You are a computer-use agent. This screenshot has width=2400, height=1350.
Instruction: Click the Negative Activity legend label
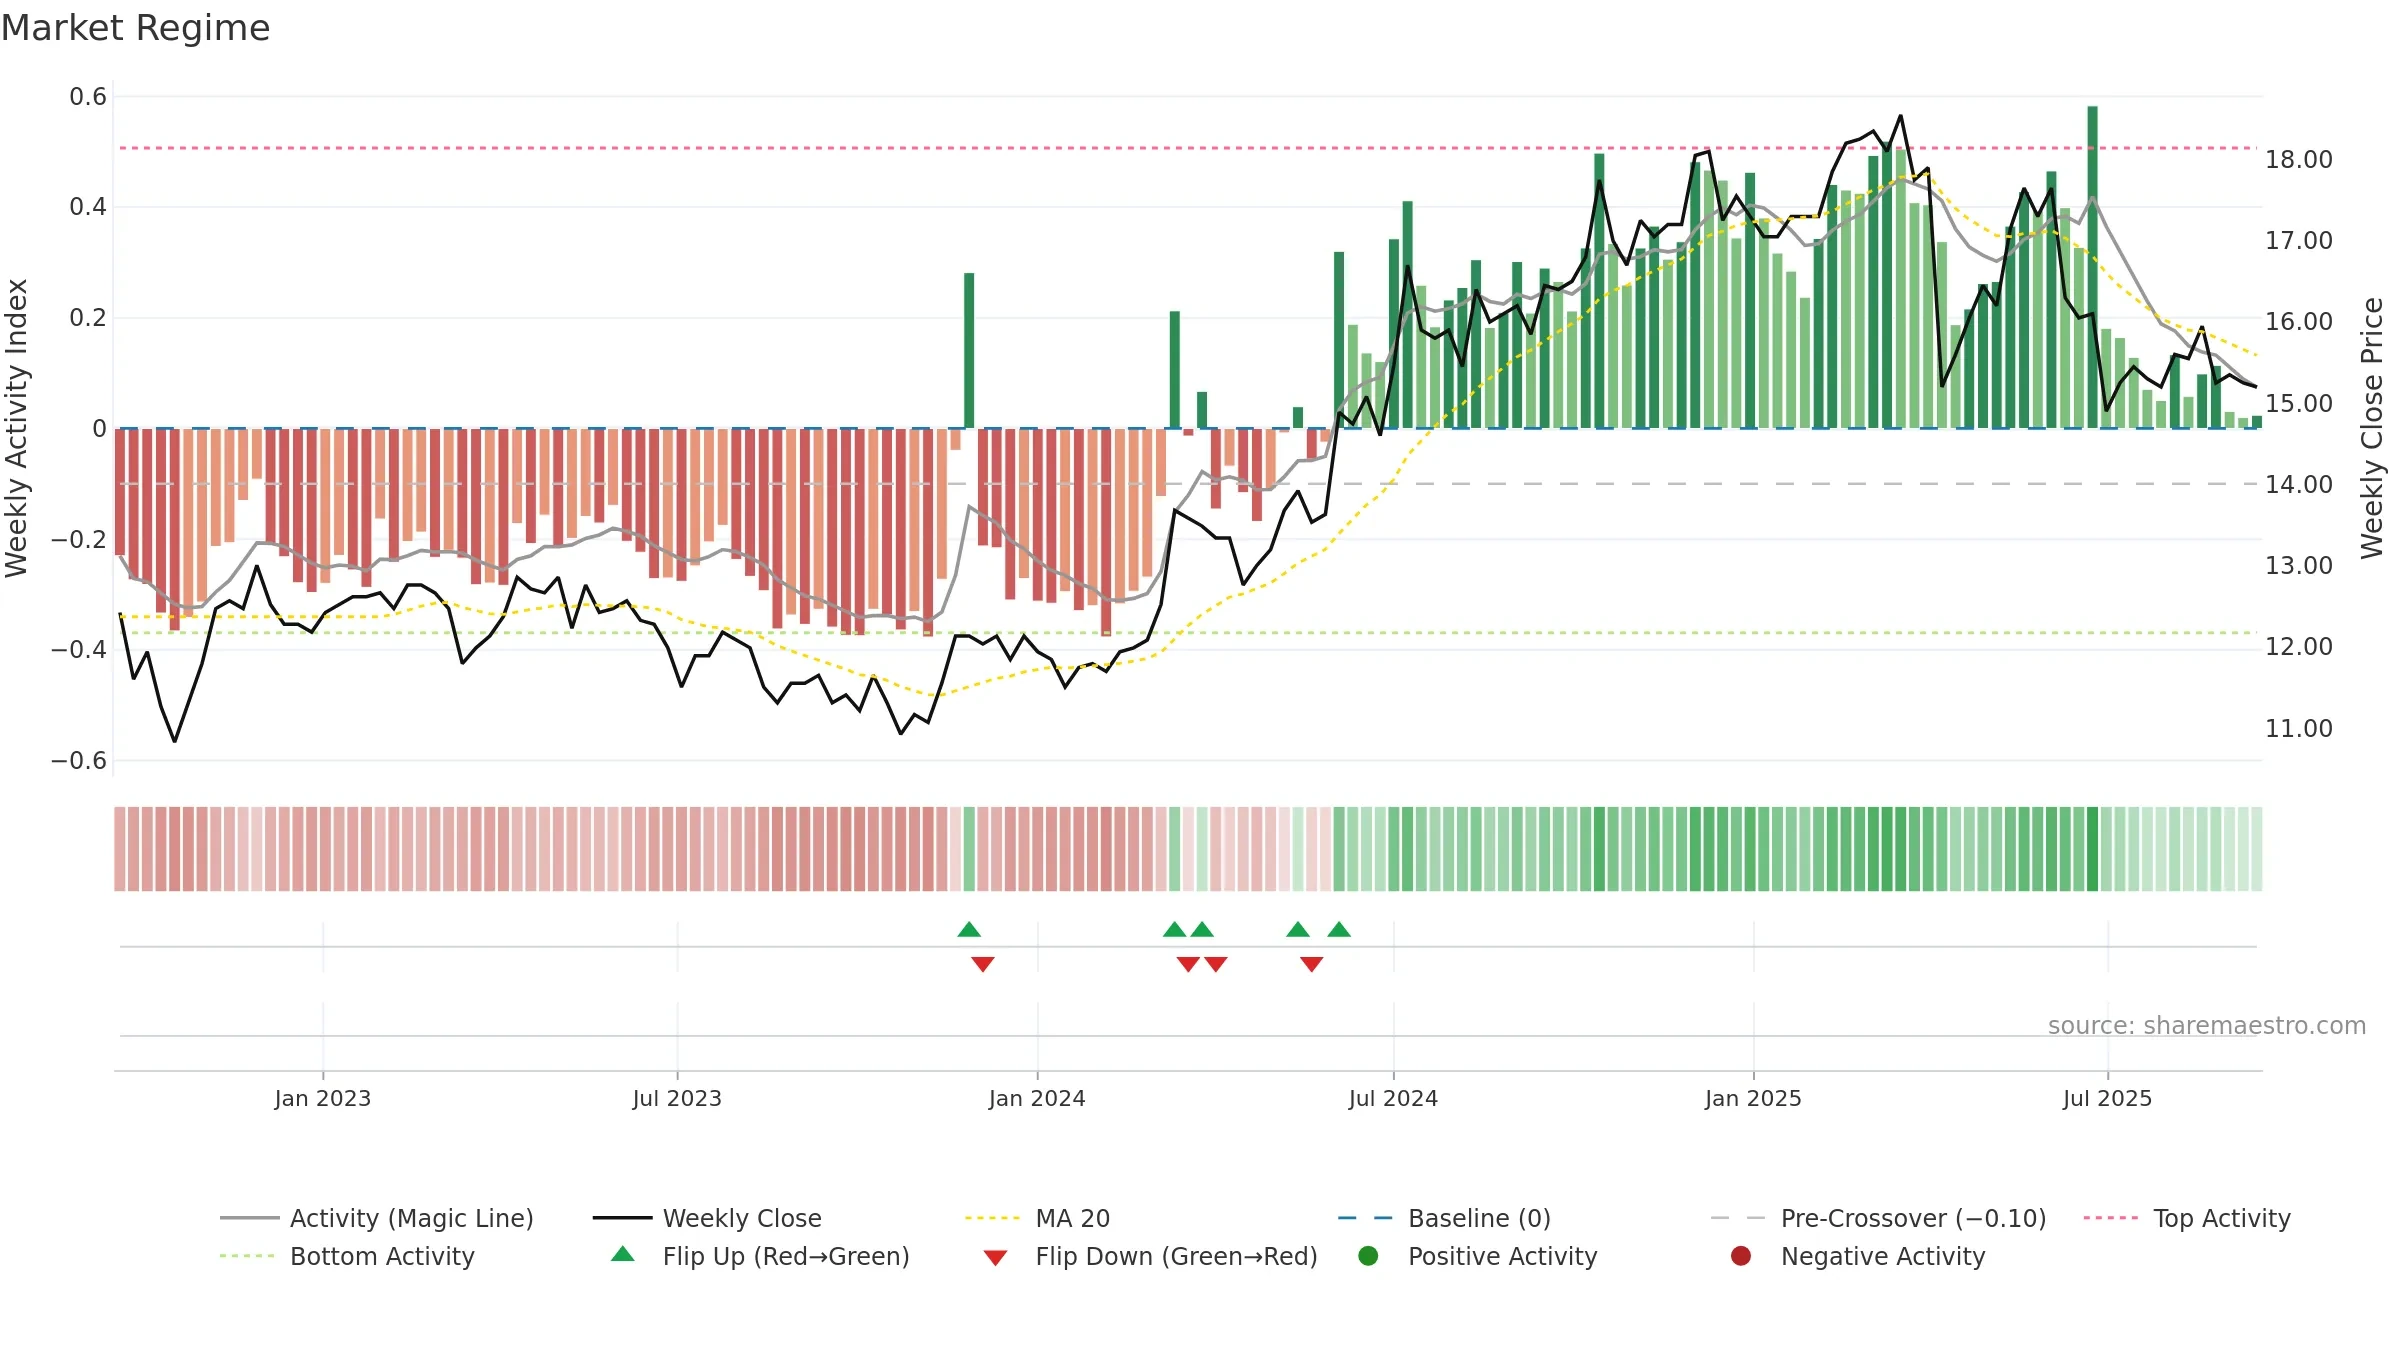1883,1256
